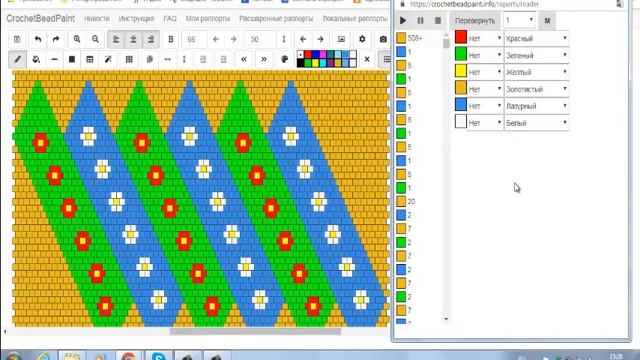Open Нет dropdown in Желтый row

pos(485,72)
